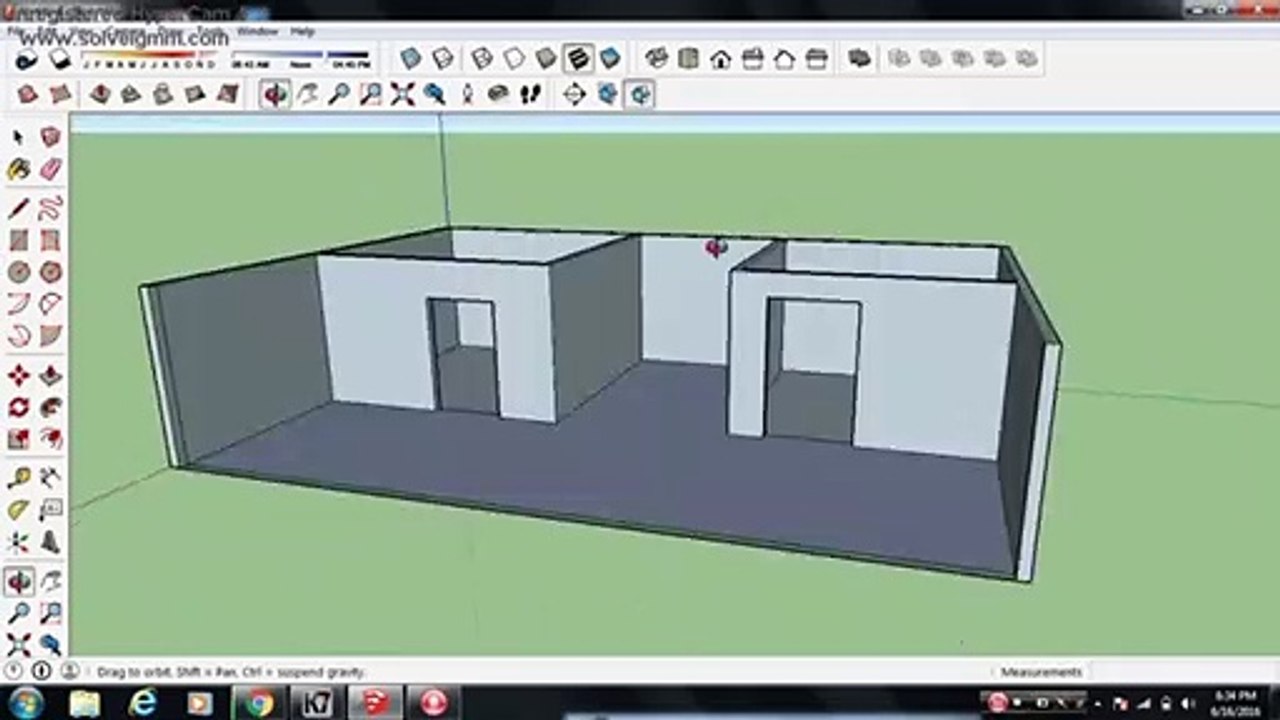Choose the Text label tool
1280x720 pixels.
50,510
